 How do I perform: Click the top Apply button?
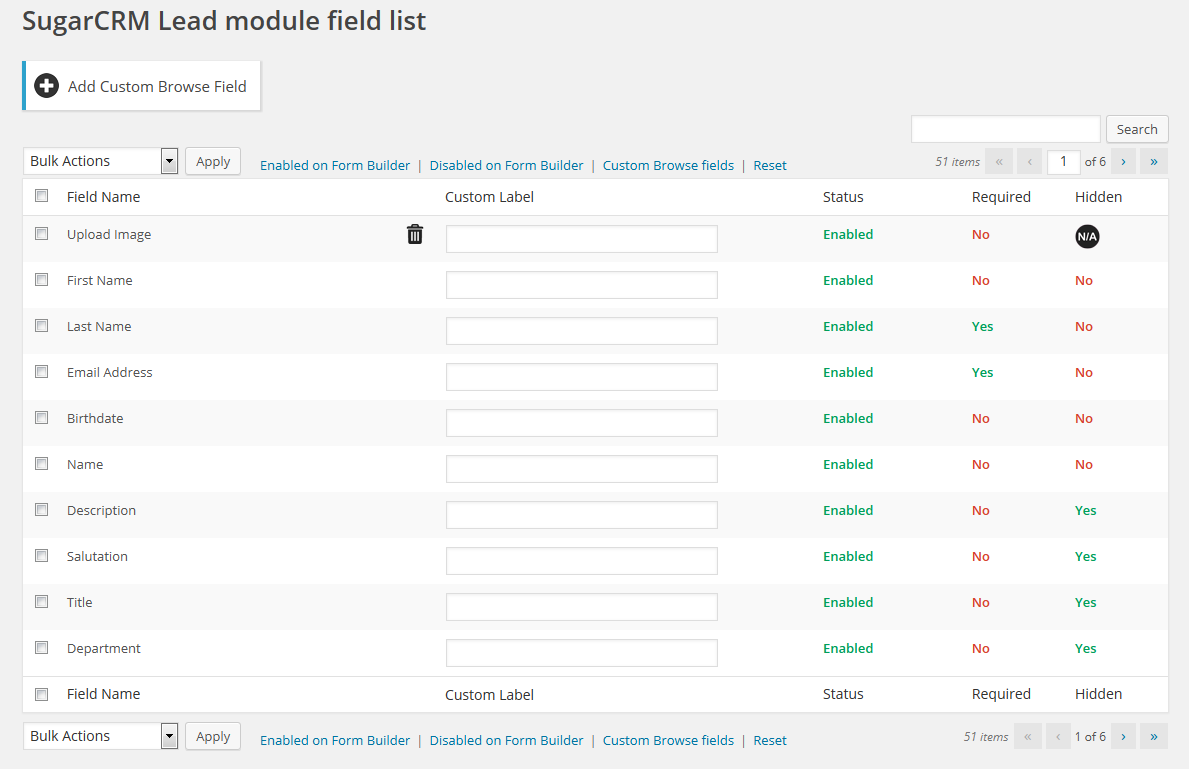click(x=213, y=161)
